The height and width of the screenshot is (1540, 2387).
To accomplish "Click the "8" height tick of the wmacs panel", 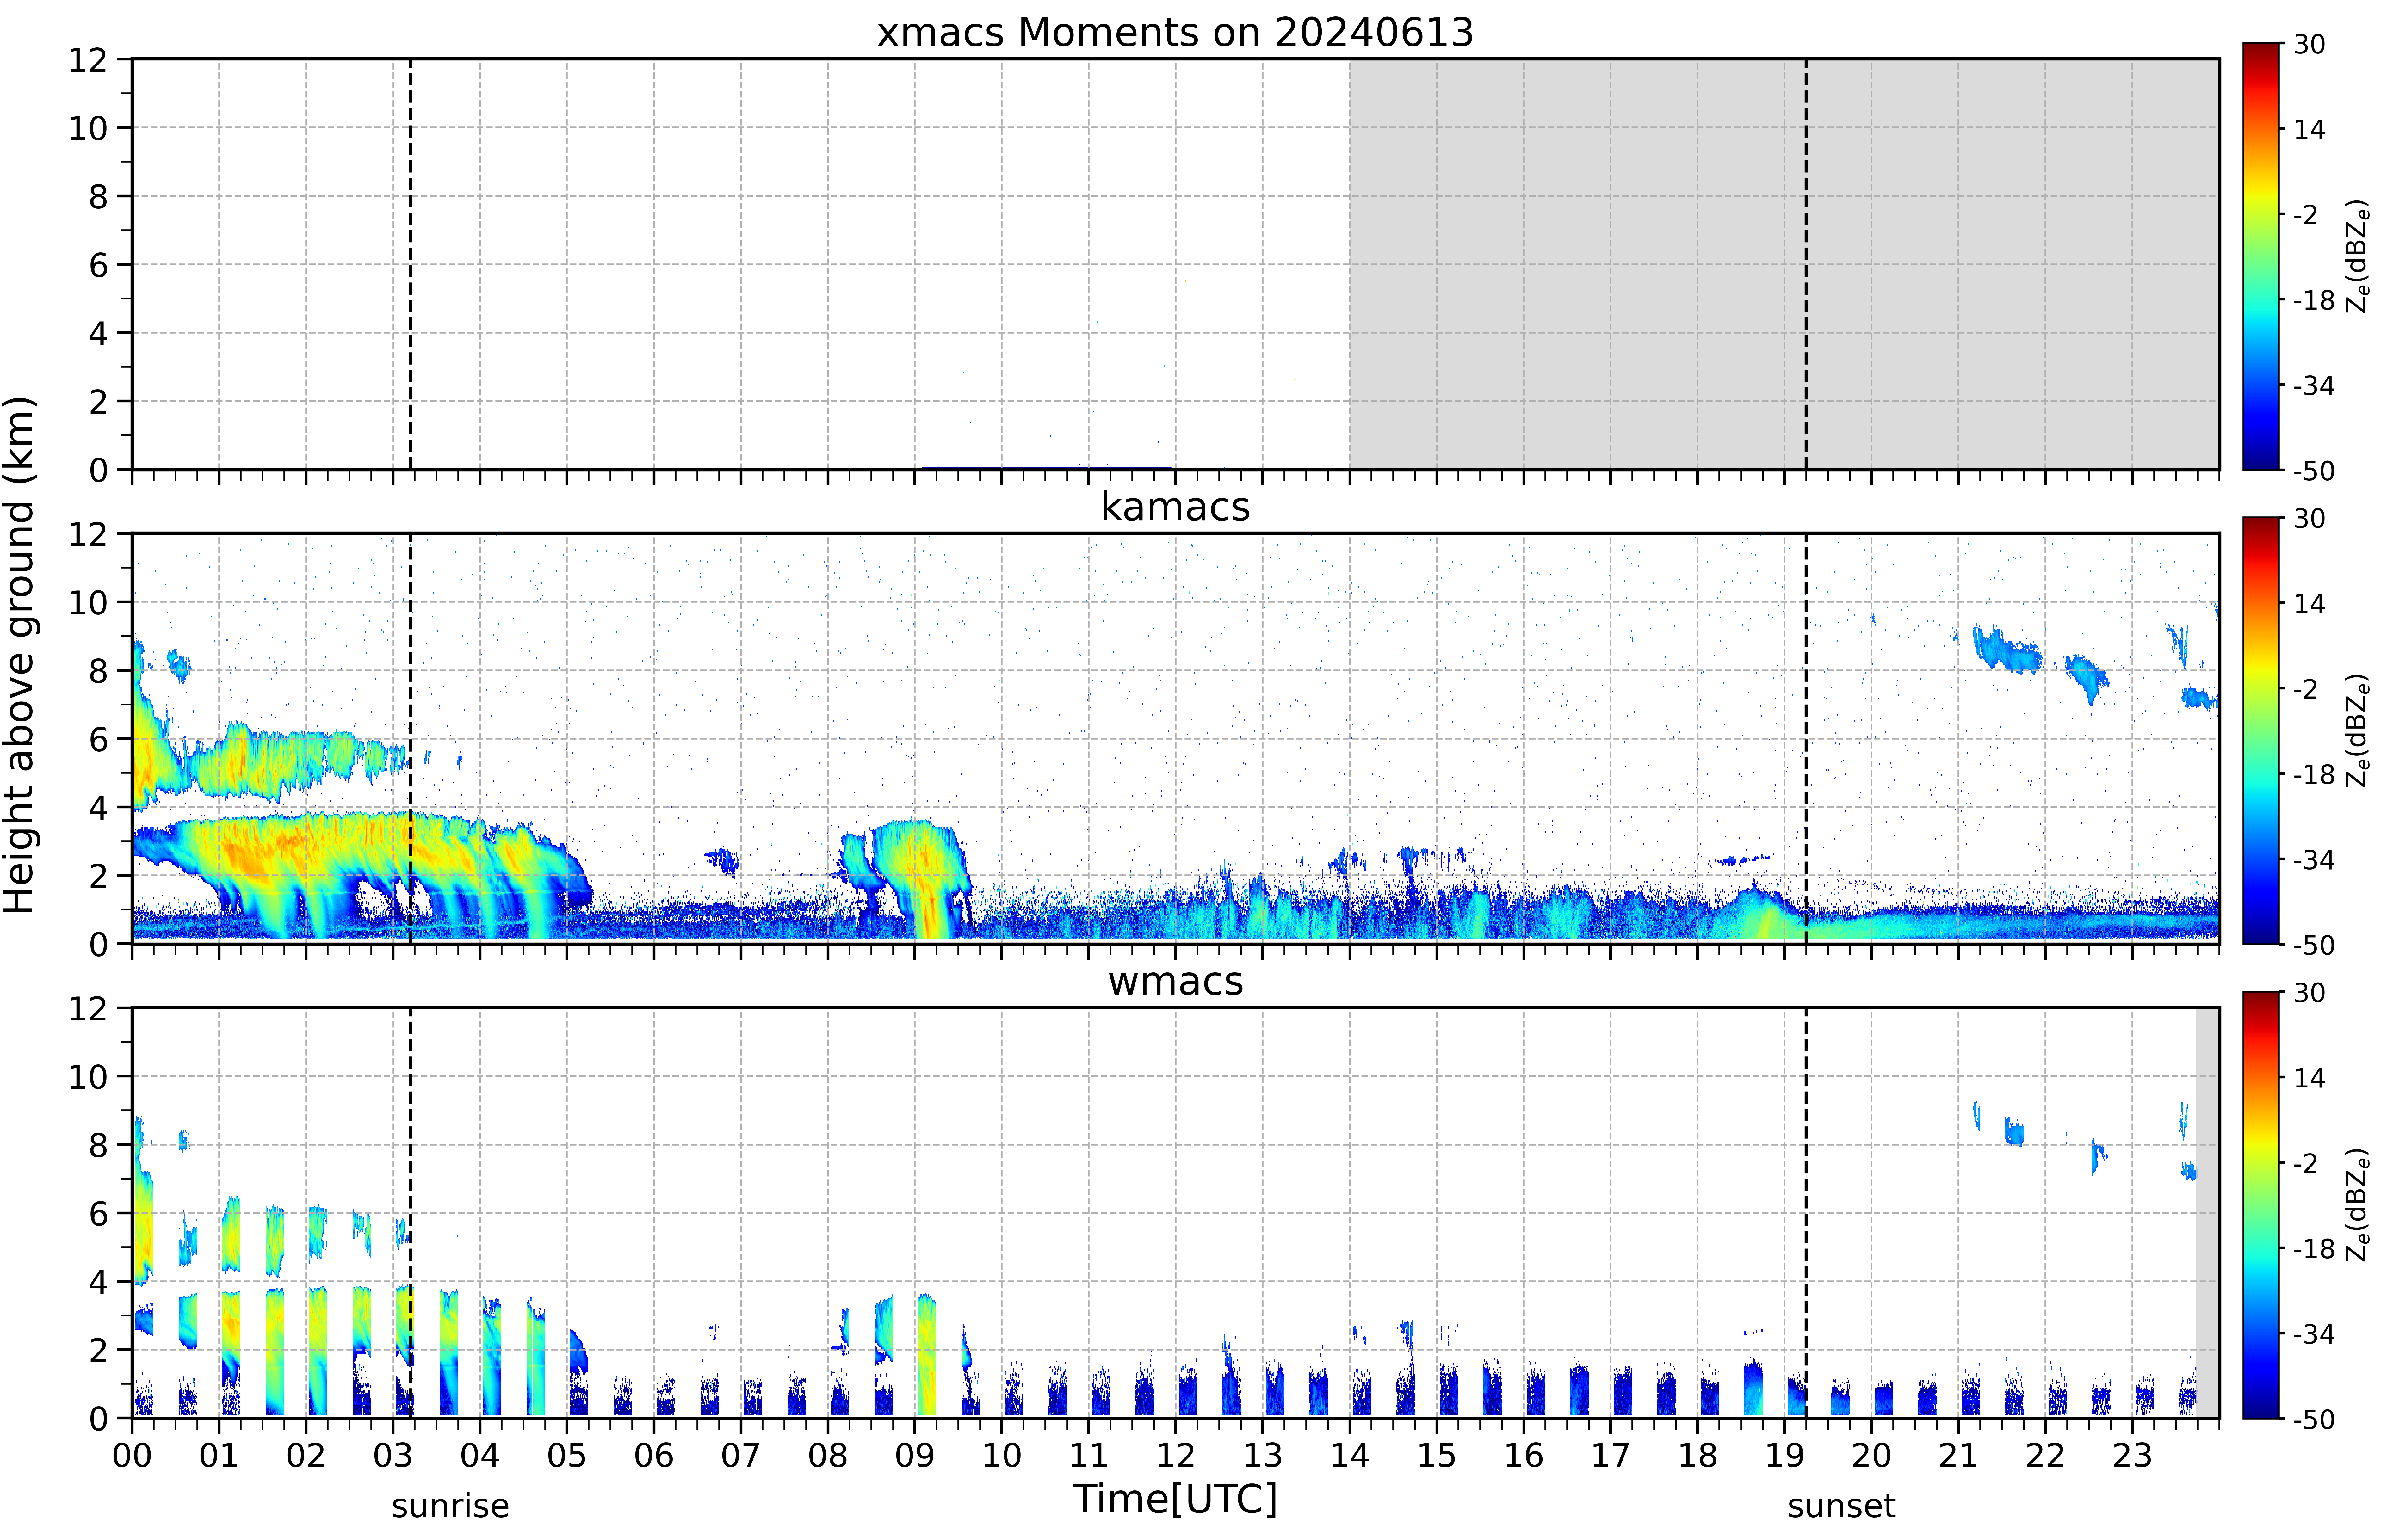I will tap(98, 1145).
